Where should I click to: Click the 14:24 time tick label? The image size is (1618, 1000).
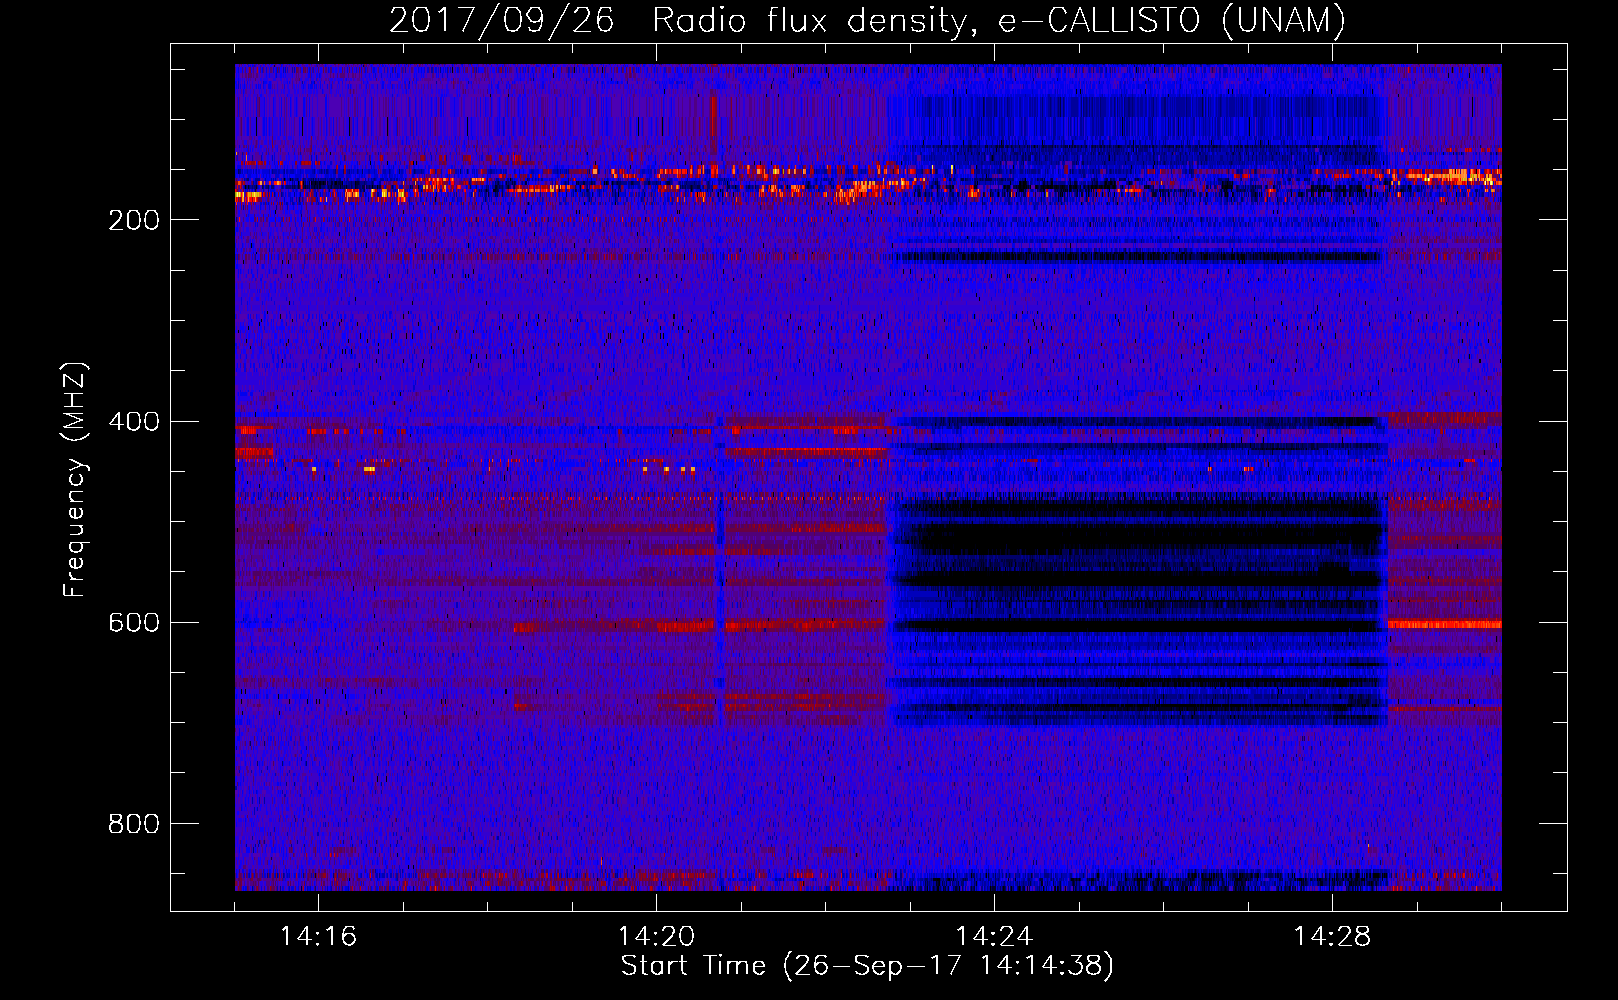(x=994, y=937)
